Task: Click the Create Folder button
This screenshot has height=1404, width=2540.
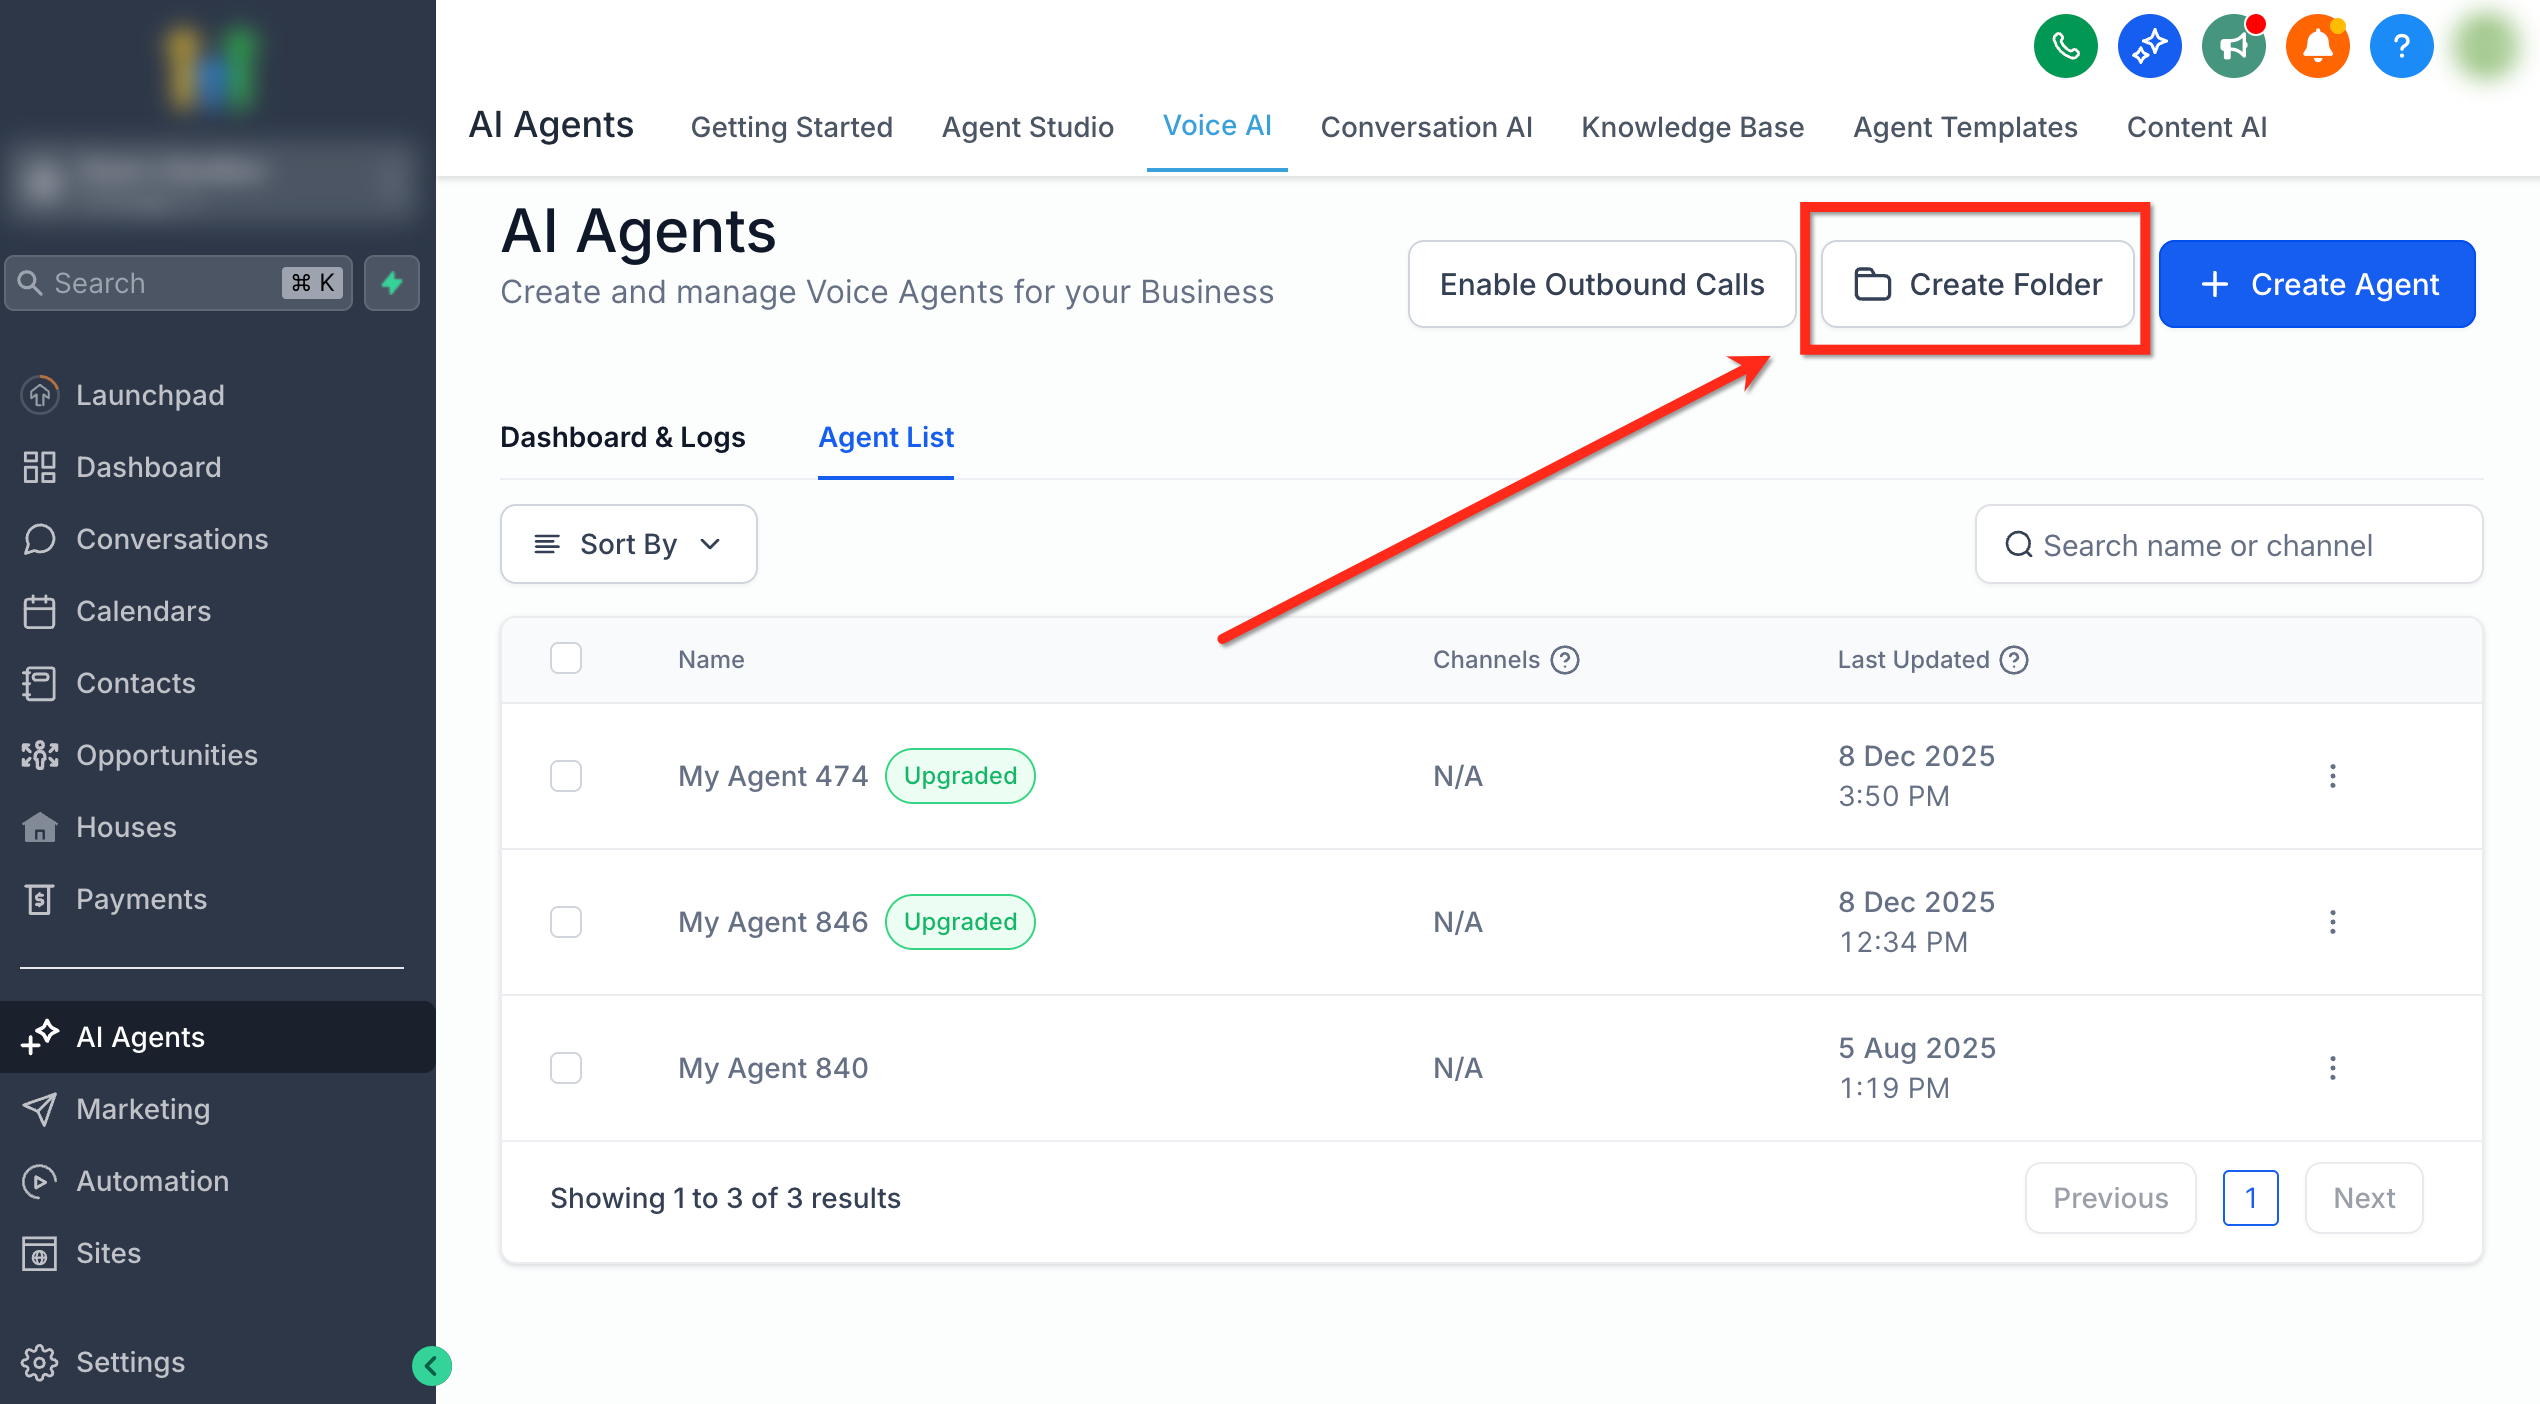Action: pos(1977,284)
